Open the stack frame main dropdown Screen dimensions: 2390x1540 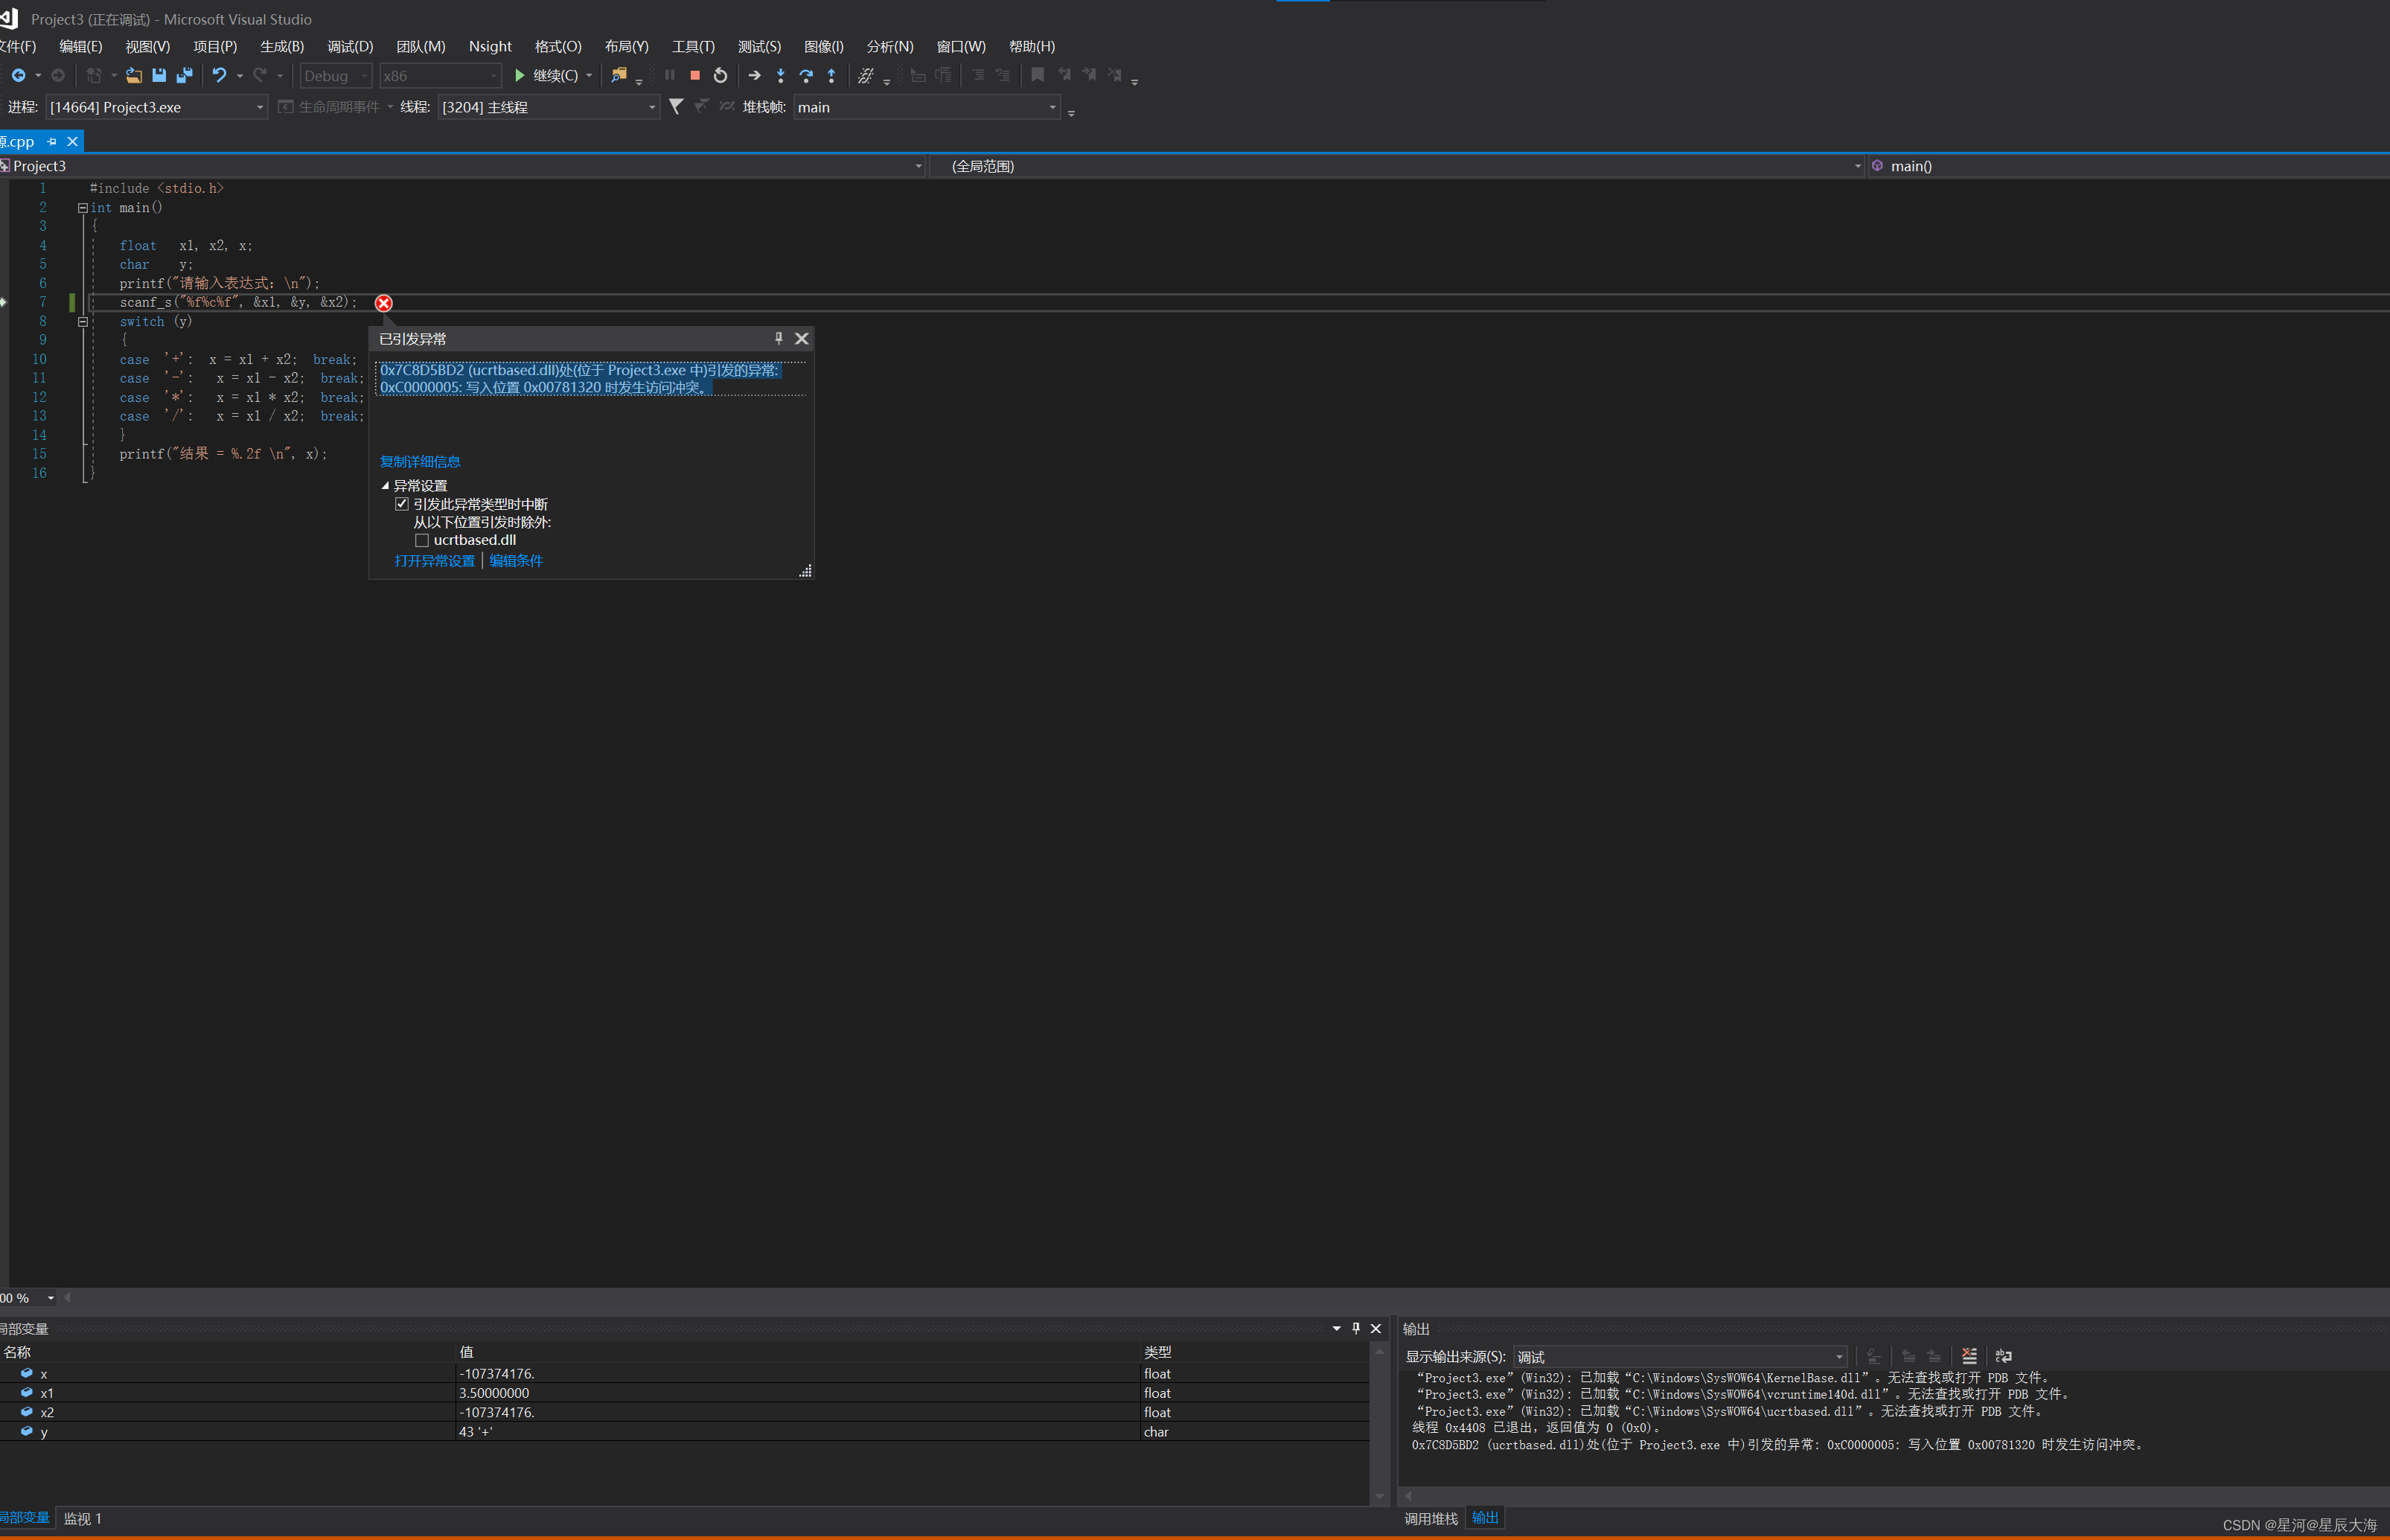1052,107
